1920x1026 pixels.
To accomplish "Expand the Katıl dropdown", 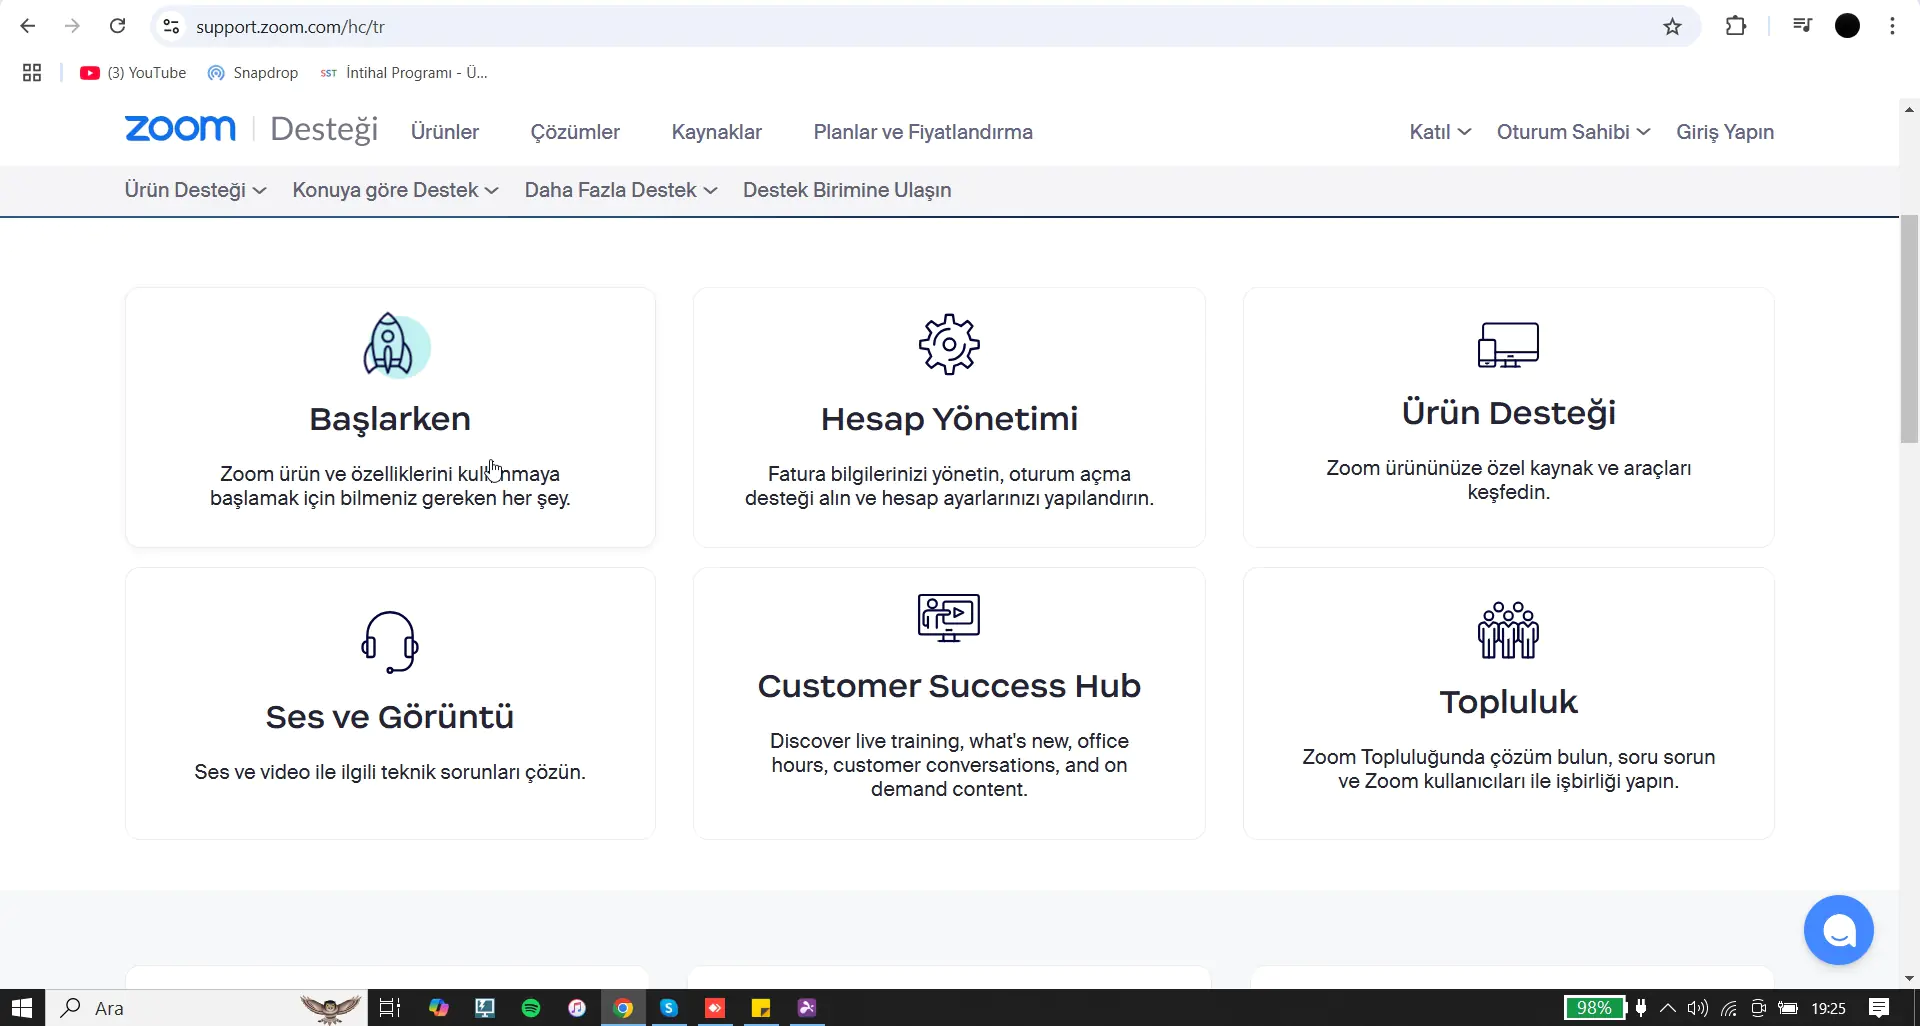I will coord(1439,132).
